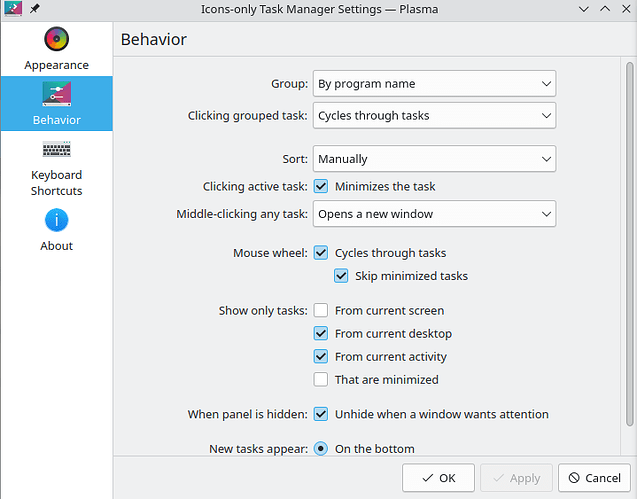Open the Group dropdown By program name
Image resolution: width=637 pixels, height=499 pixels.
434,84
